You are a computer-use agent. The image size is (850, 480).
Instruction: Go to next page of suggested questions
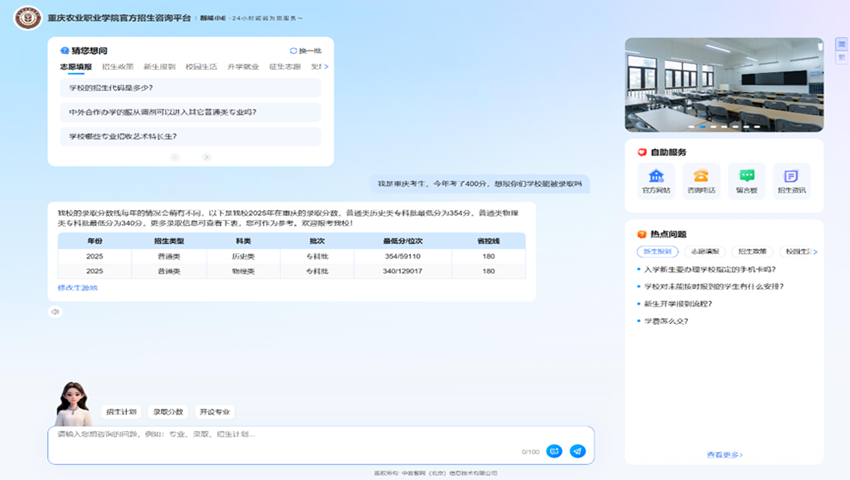(x=207, y=157)
